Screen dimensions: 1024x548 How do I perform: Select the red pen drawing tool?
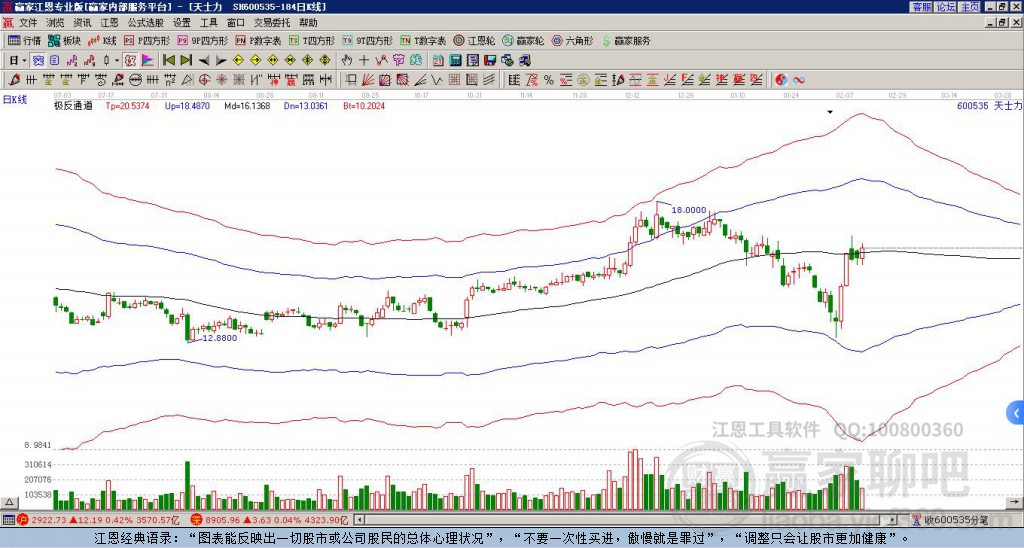pyautogui.click(x=14, y=80)
